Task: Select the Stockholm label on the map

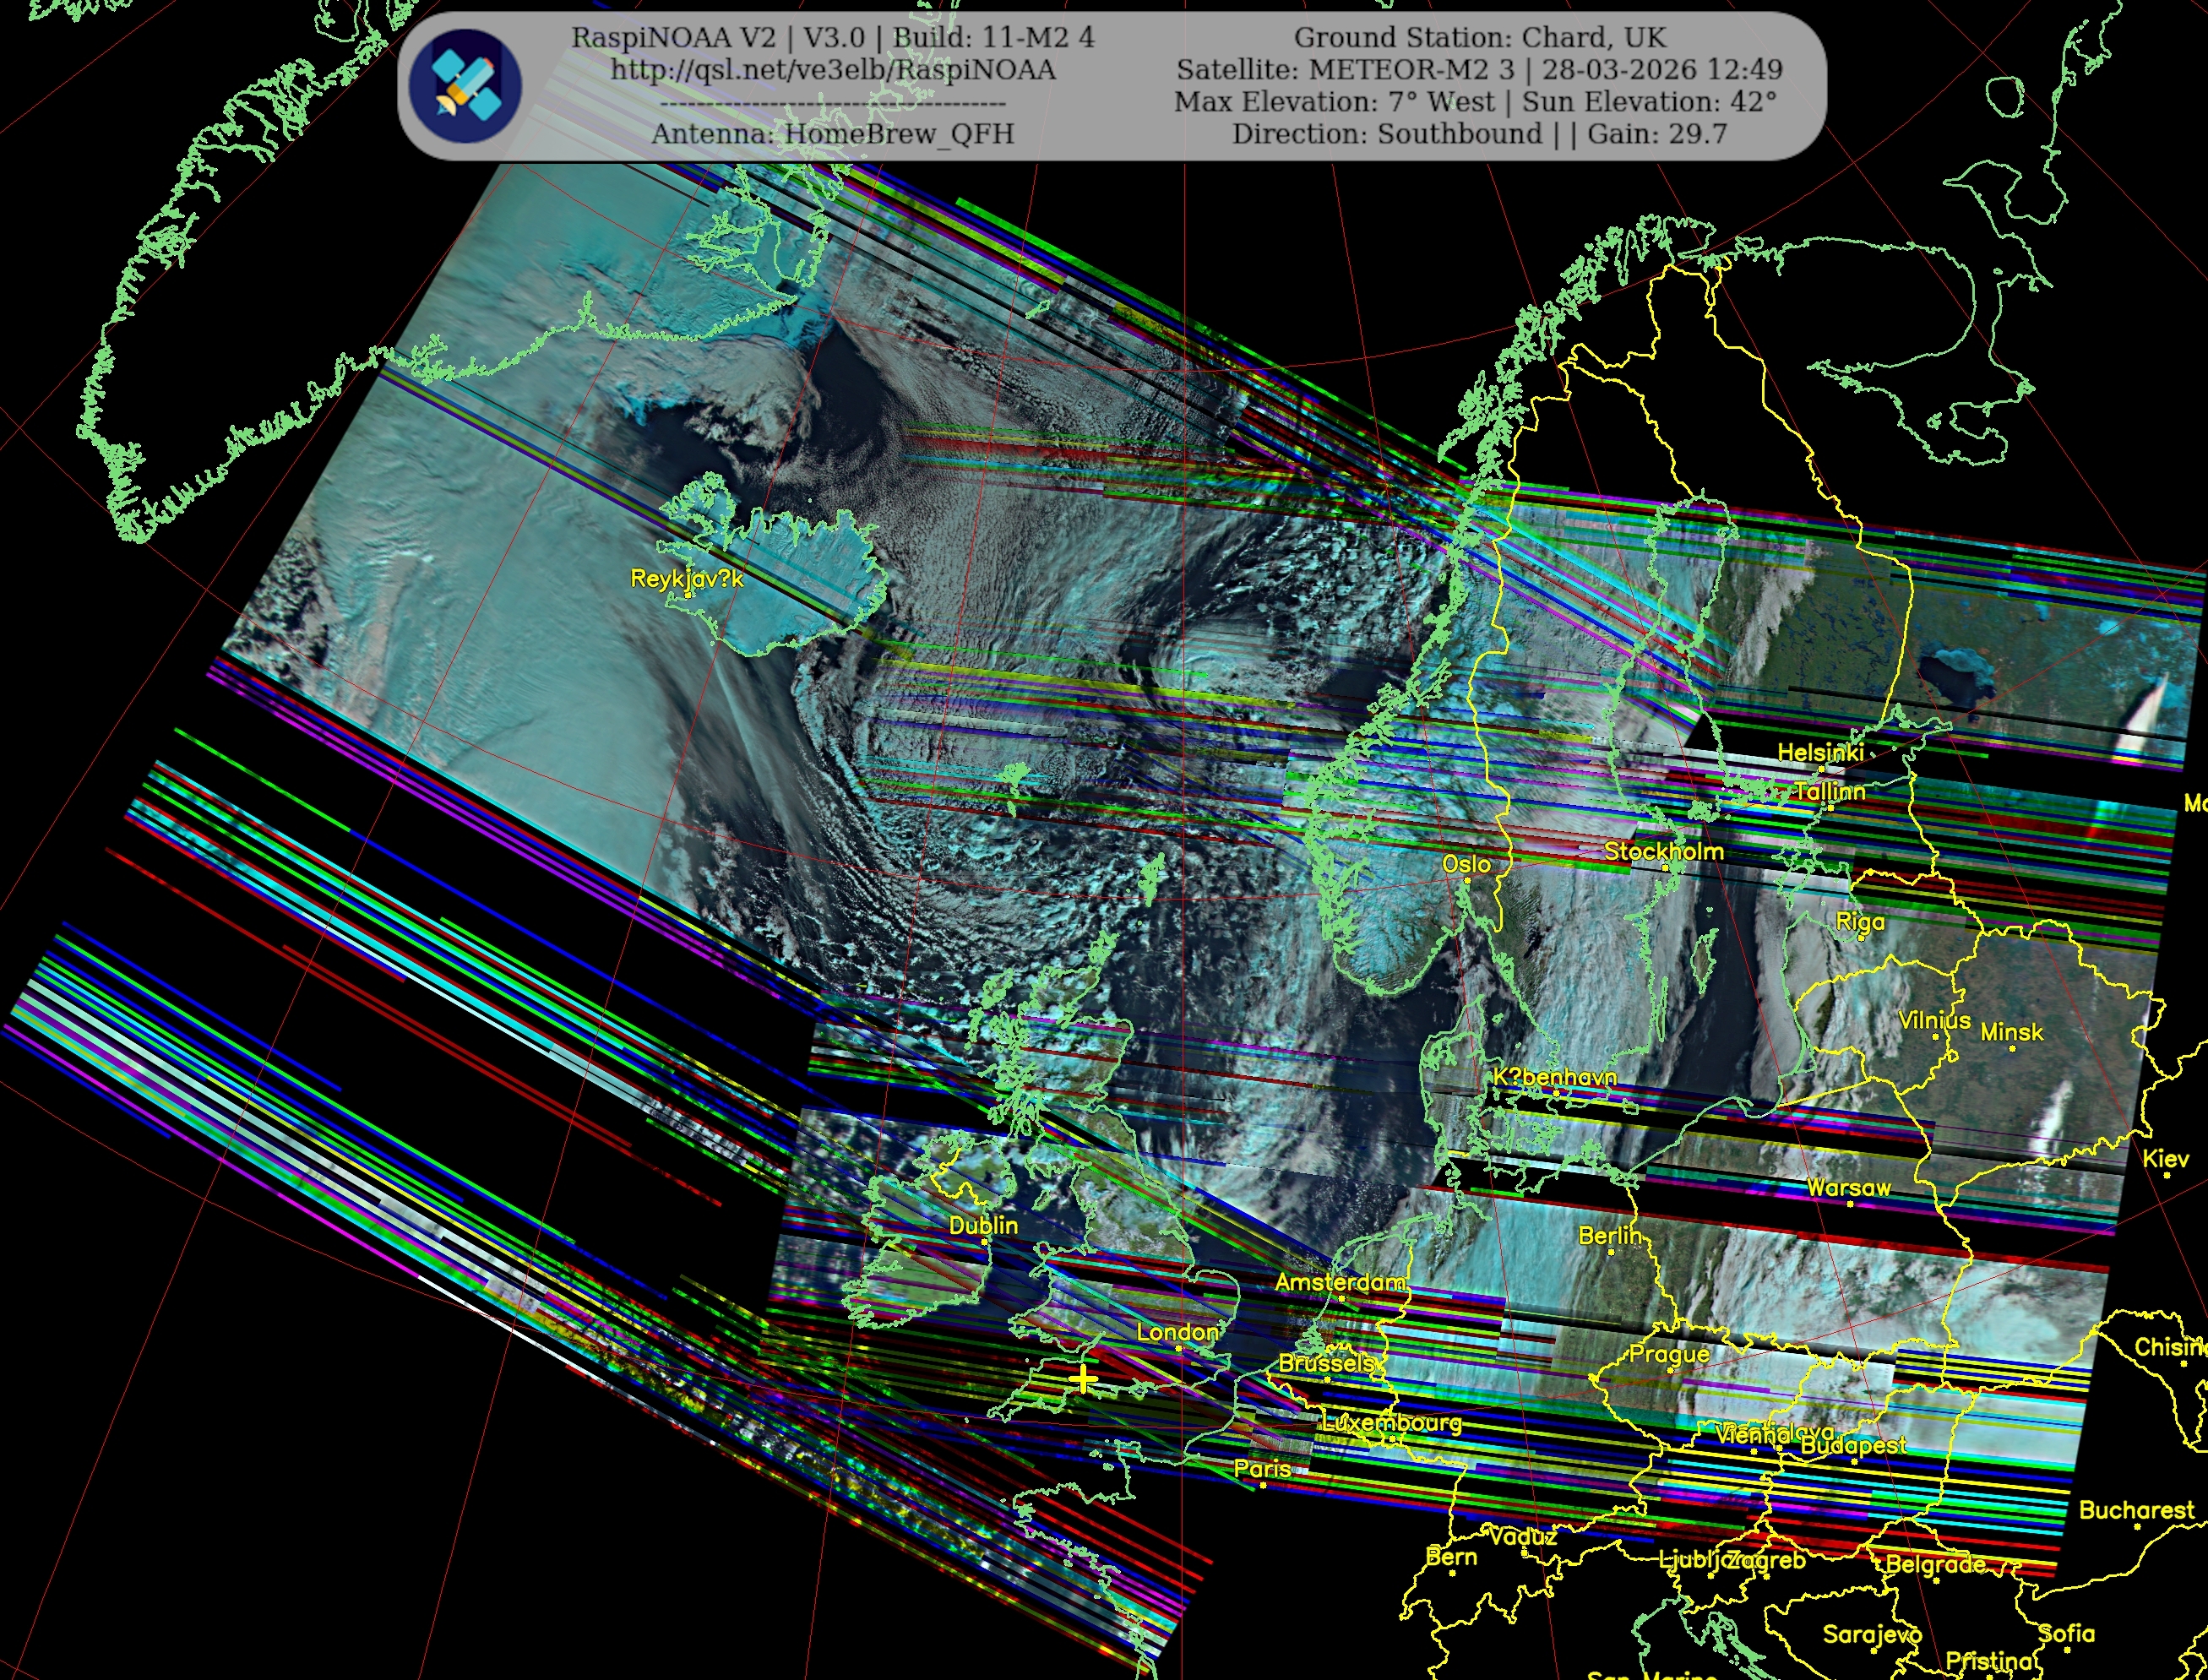Action: pos(1664,851)
